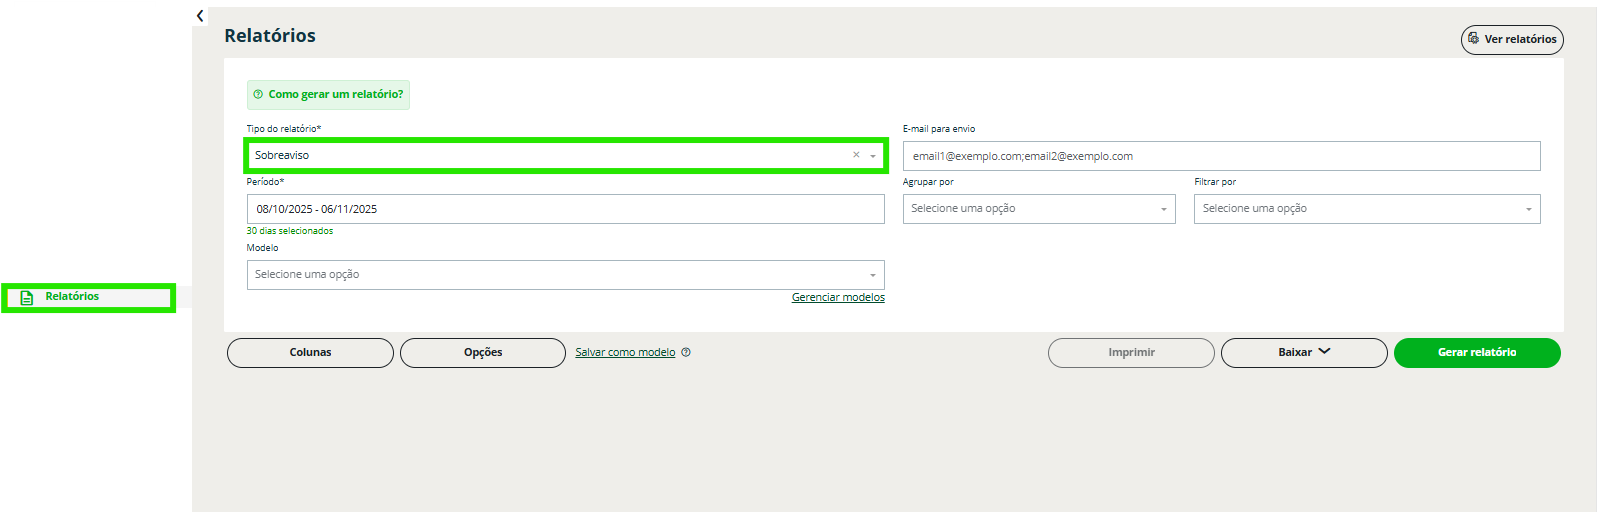Open the Colunas settings

pyautogui.click(x=310, y=353)
